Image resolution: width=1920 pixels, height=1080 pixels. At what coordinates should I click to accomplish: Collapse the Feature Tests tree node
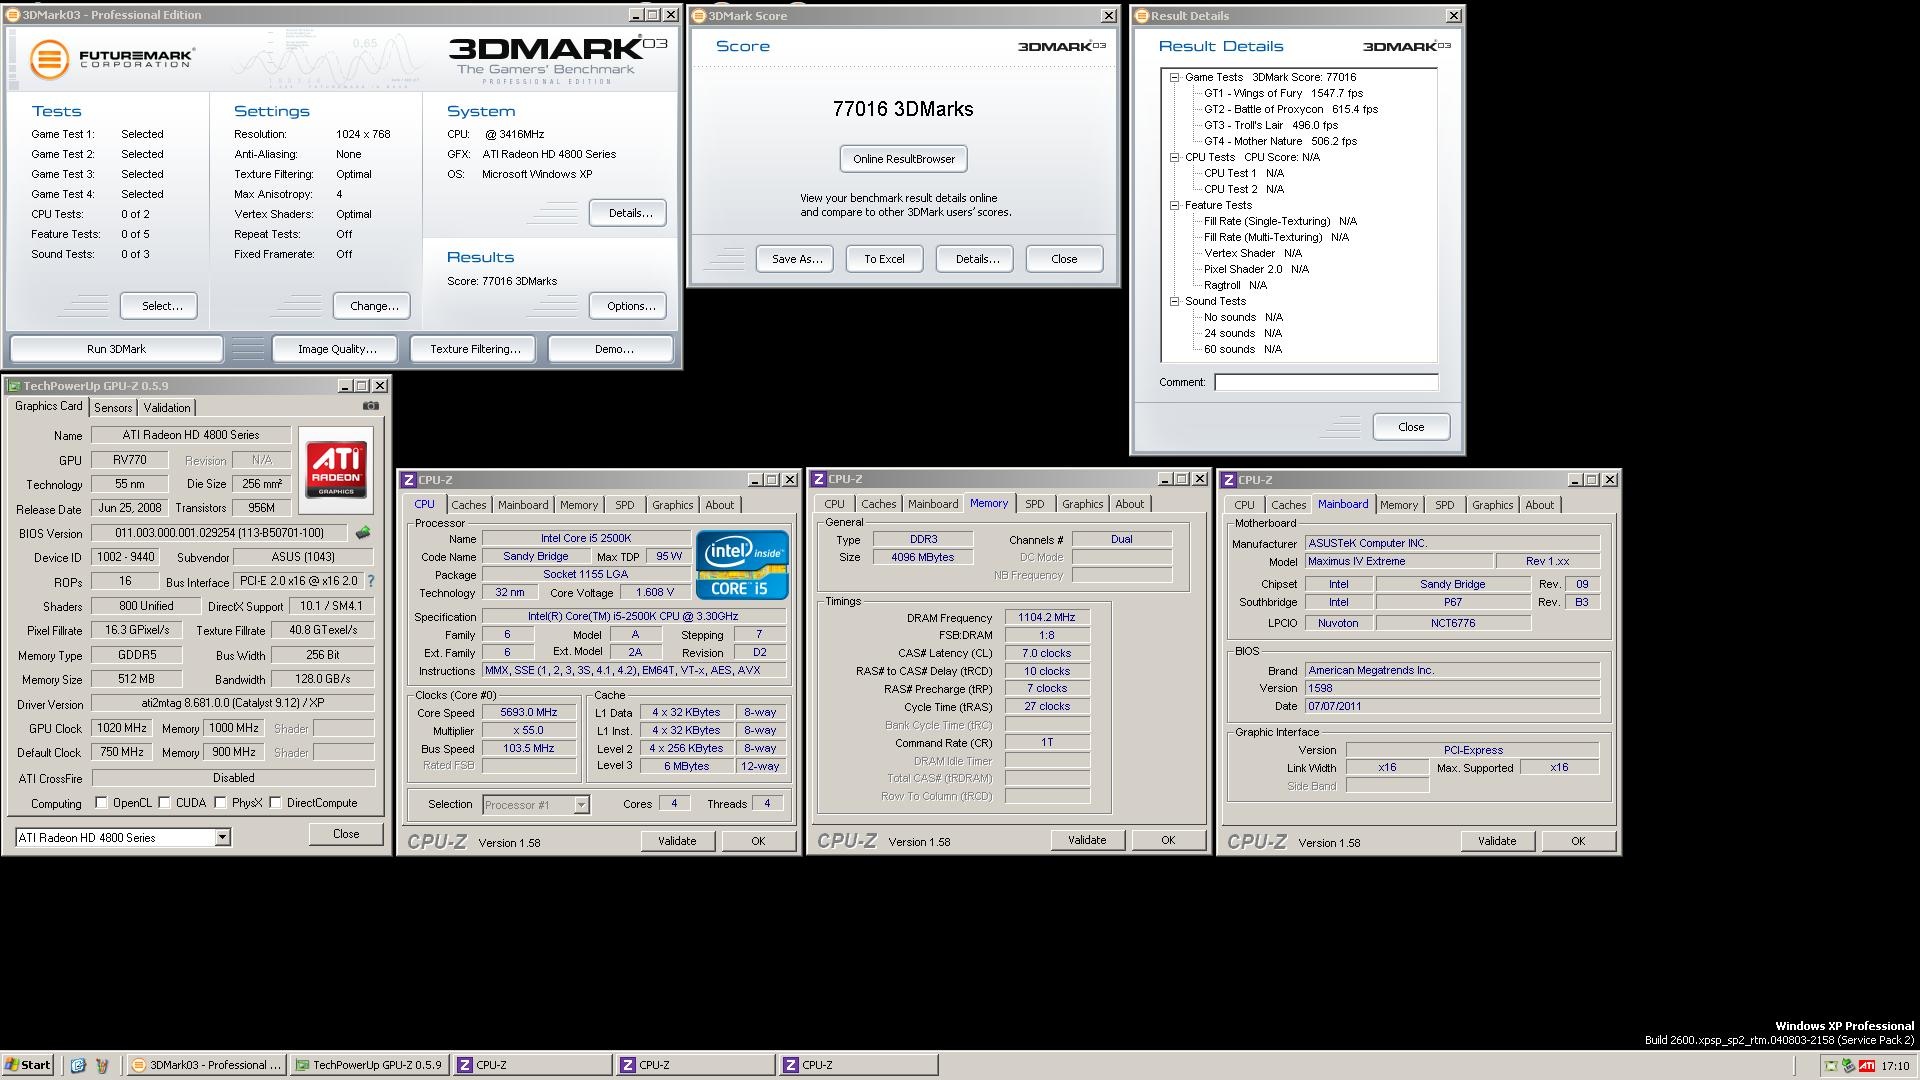pyautogui.click(x=1175, y=205)
